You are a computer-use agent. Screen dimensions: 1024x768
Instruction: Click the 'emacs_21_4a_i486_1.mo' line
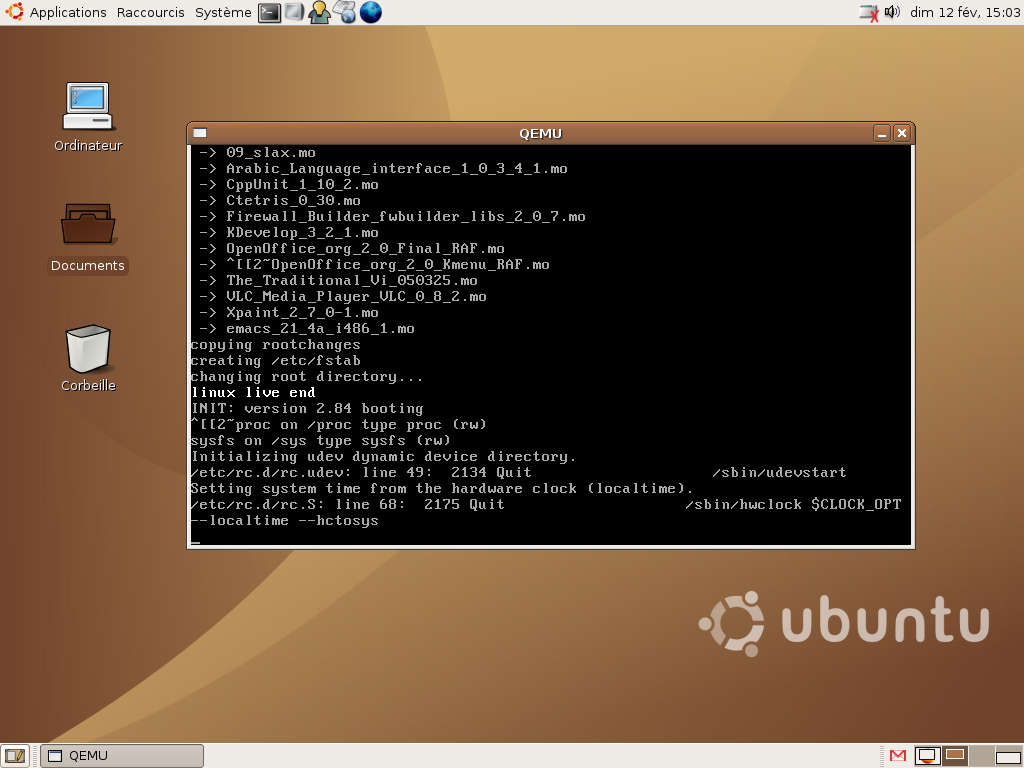[320, 329]
